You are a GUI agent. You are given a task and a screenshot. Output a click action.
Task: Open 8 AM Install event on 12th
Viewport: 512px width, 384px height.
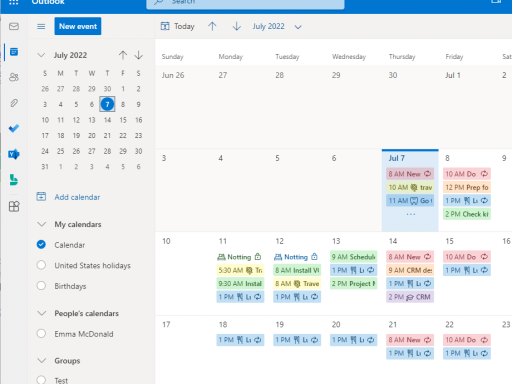pyautogui.click(x=297, y=270)
